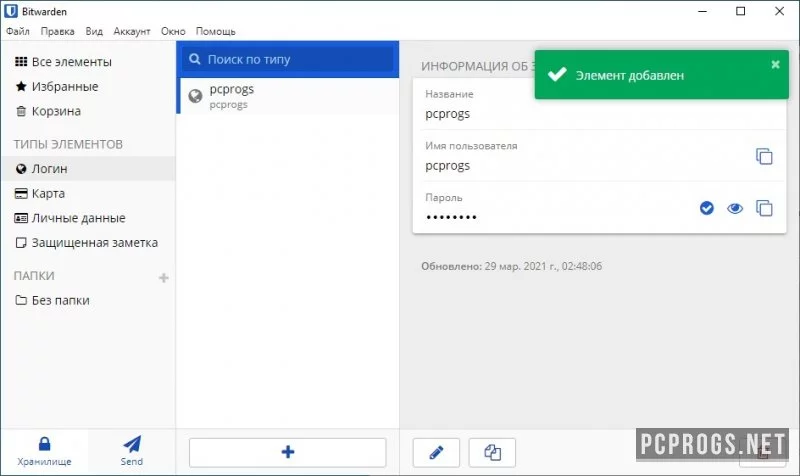Click the Bitwarden shield logo icon
The height and width of the screenshot is (476, 800).
coord(11,11)
